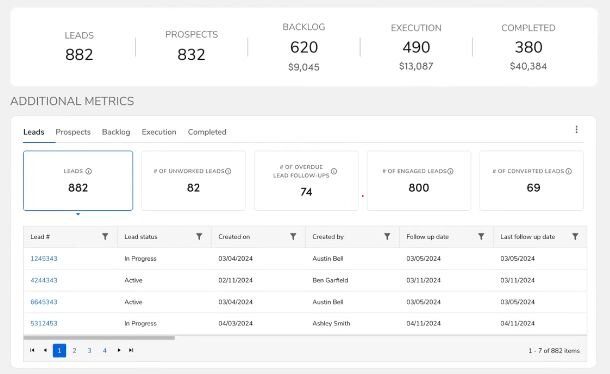The height and width of the screenshot is (374, 610).
Task: Show info for unworked leads metric
Action: pos(228,171)
